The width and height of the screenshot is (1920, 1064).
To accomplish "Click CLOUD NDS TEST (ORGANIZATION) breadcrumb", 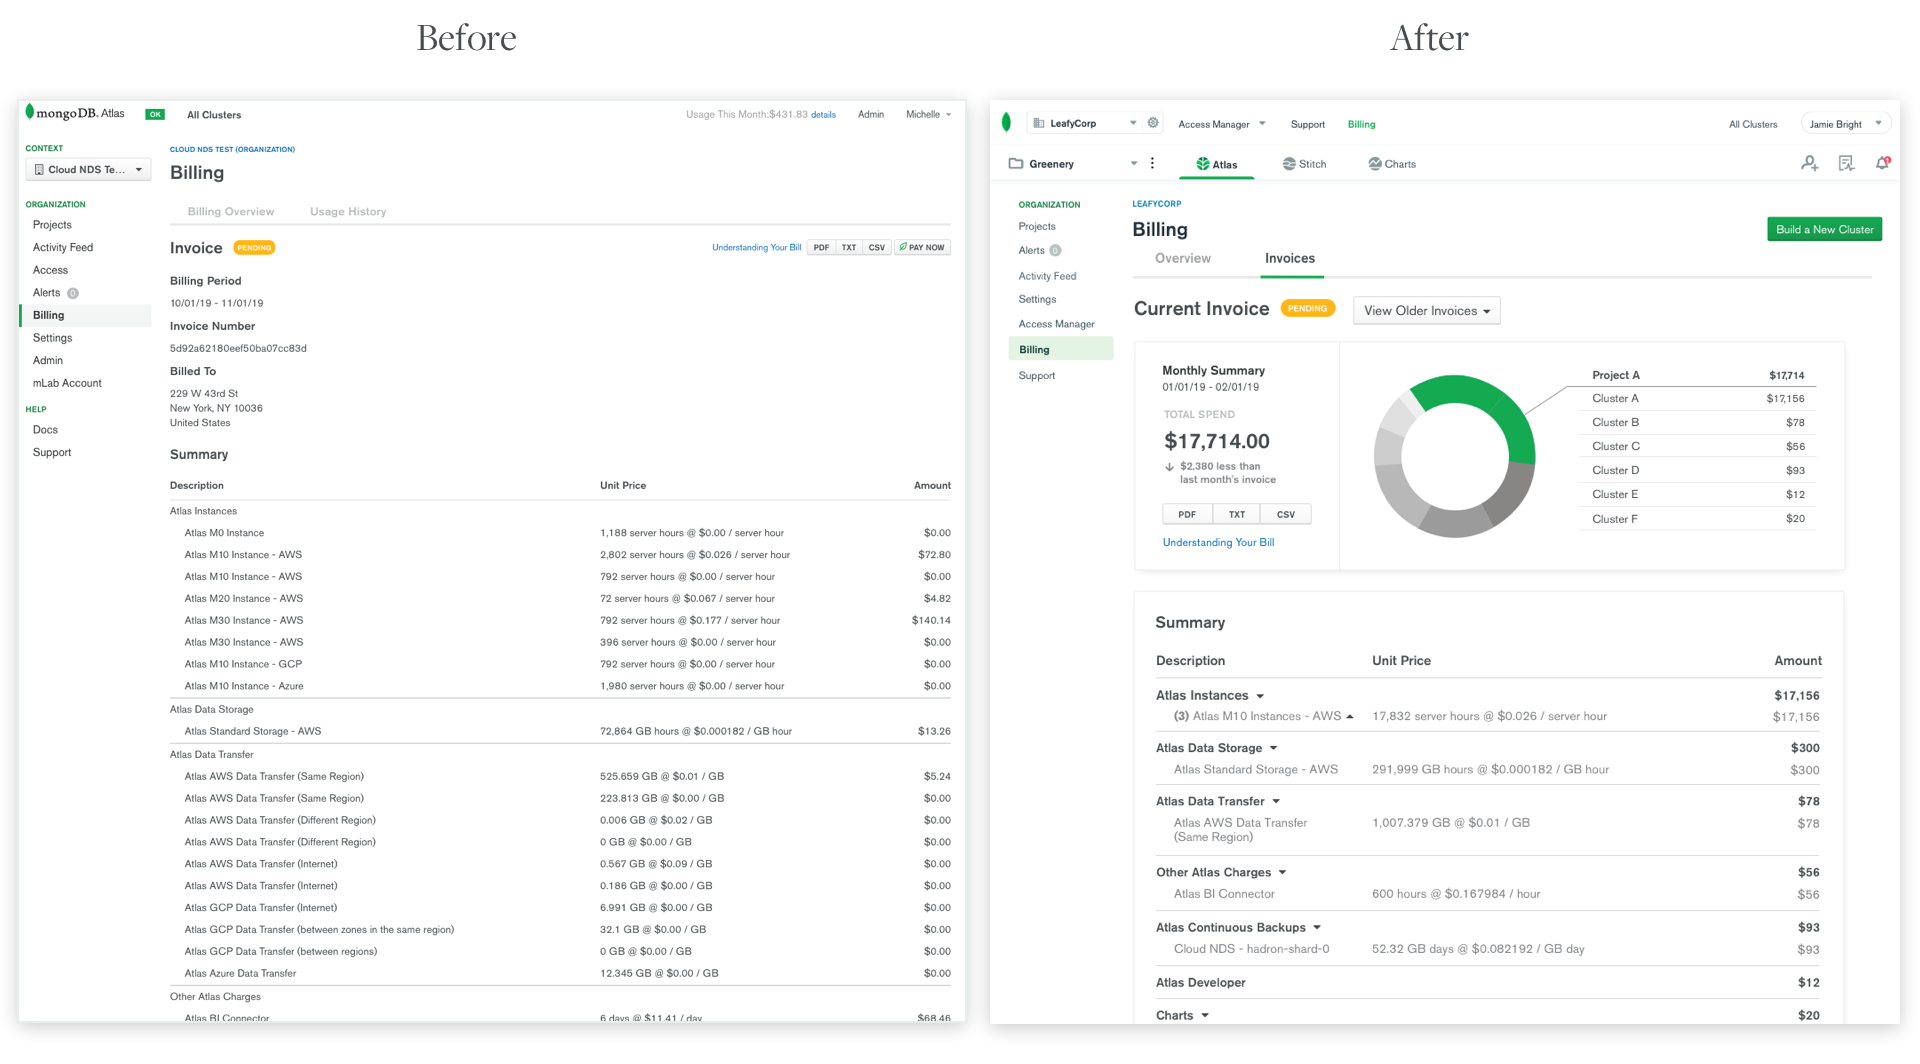I will point(232,149).
